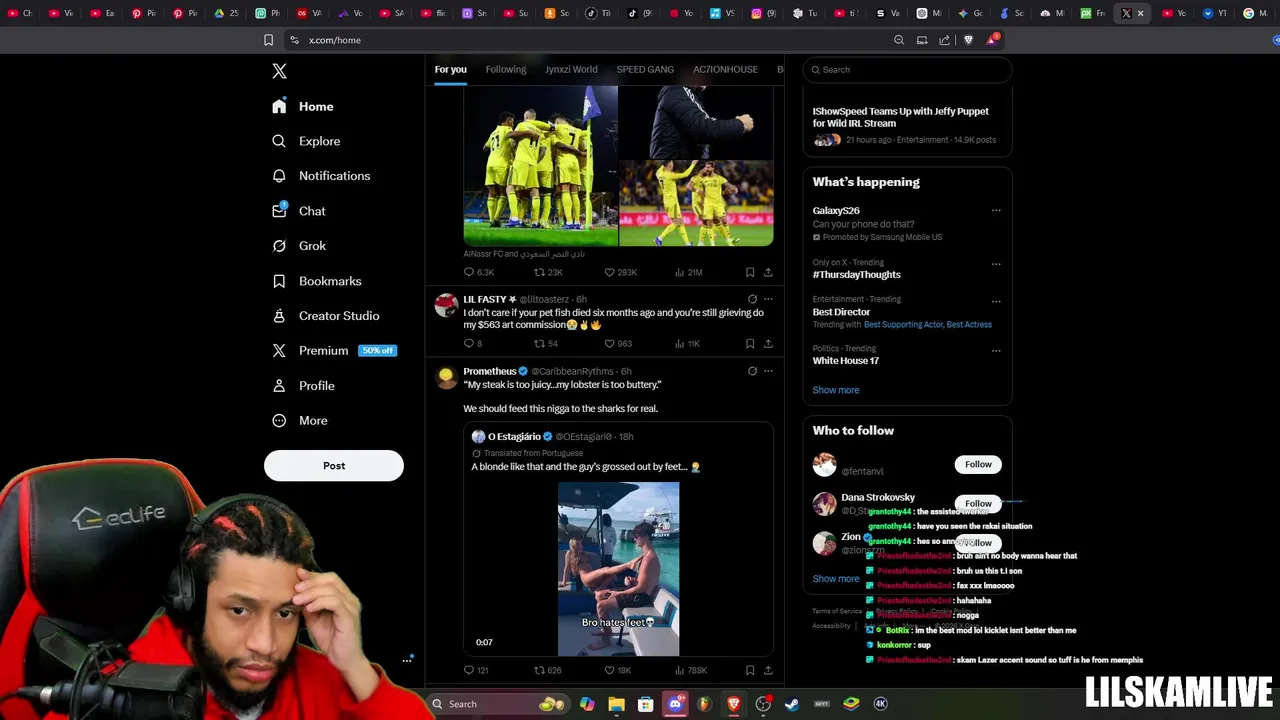Viewport: 1280px width, 720px height.
Task: Expand the More menu in sidebar
Action: click(x=300, y=421)
